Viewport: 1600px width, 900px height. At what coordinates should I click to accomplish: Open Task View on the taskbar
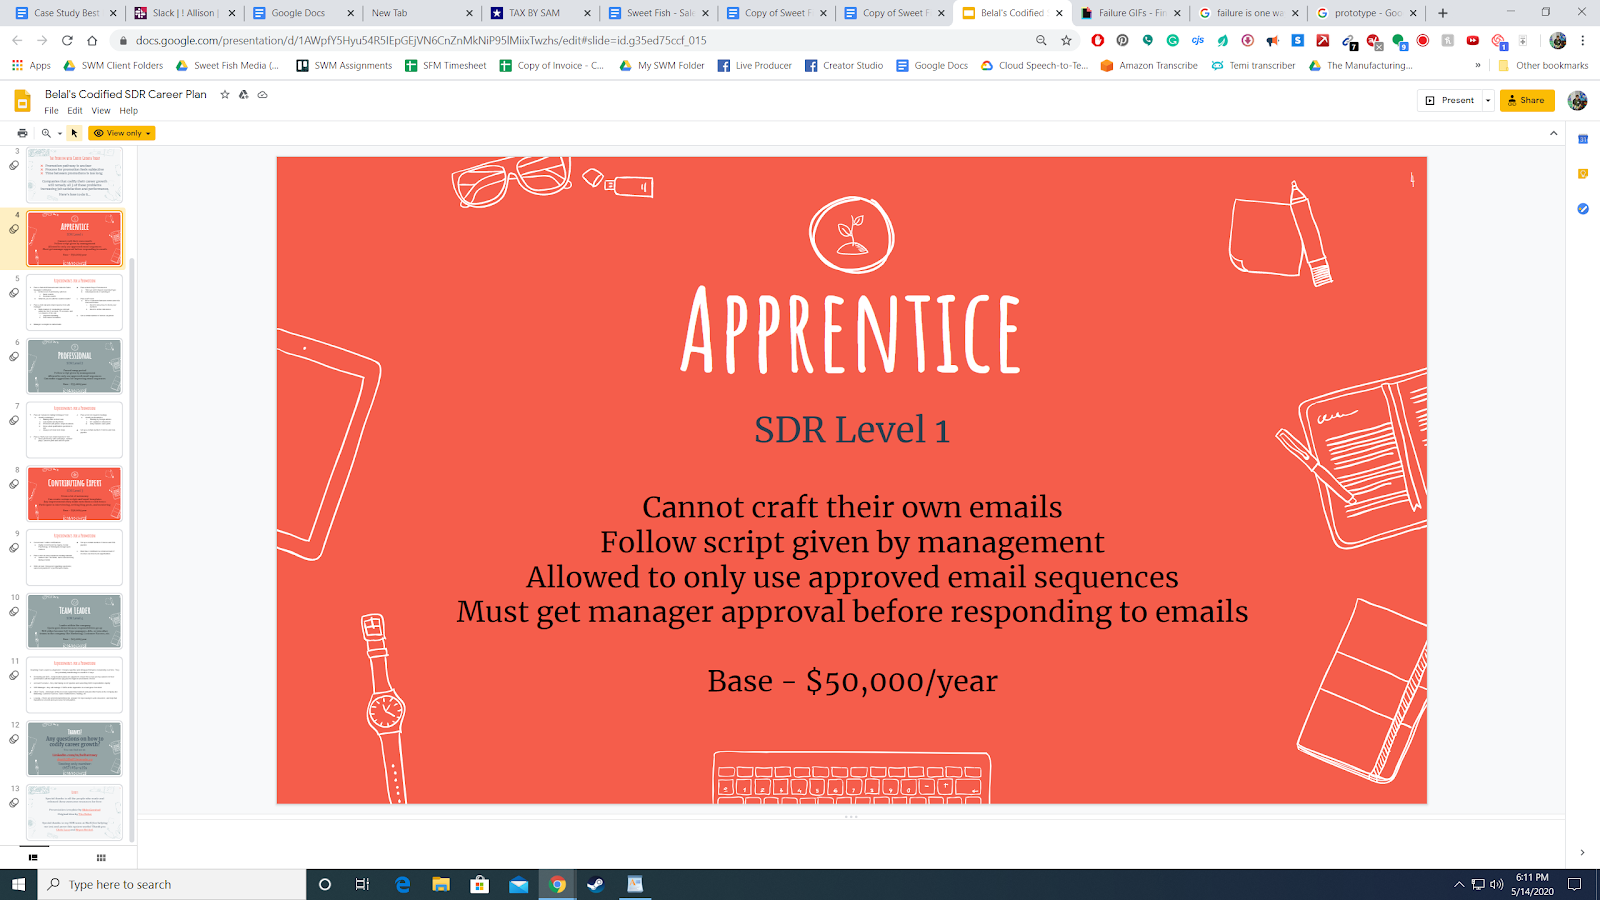pos(363,884)
